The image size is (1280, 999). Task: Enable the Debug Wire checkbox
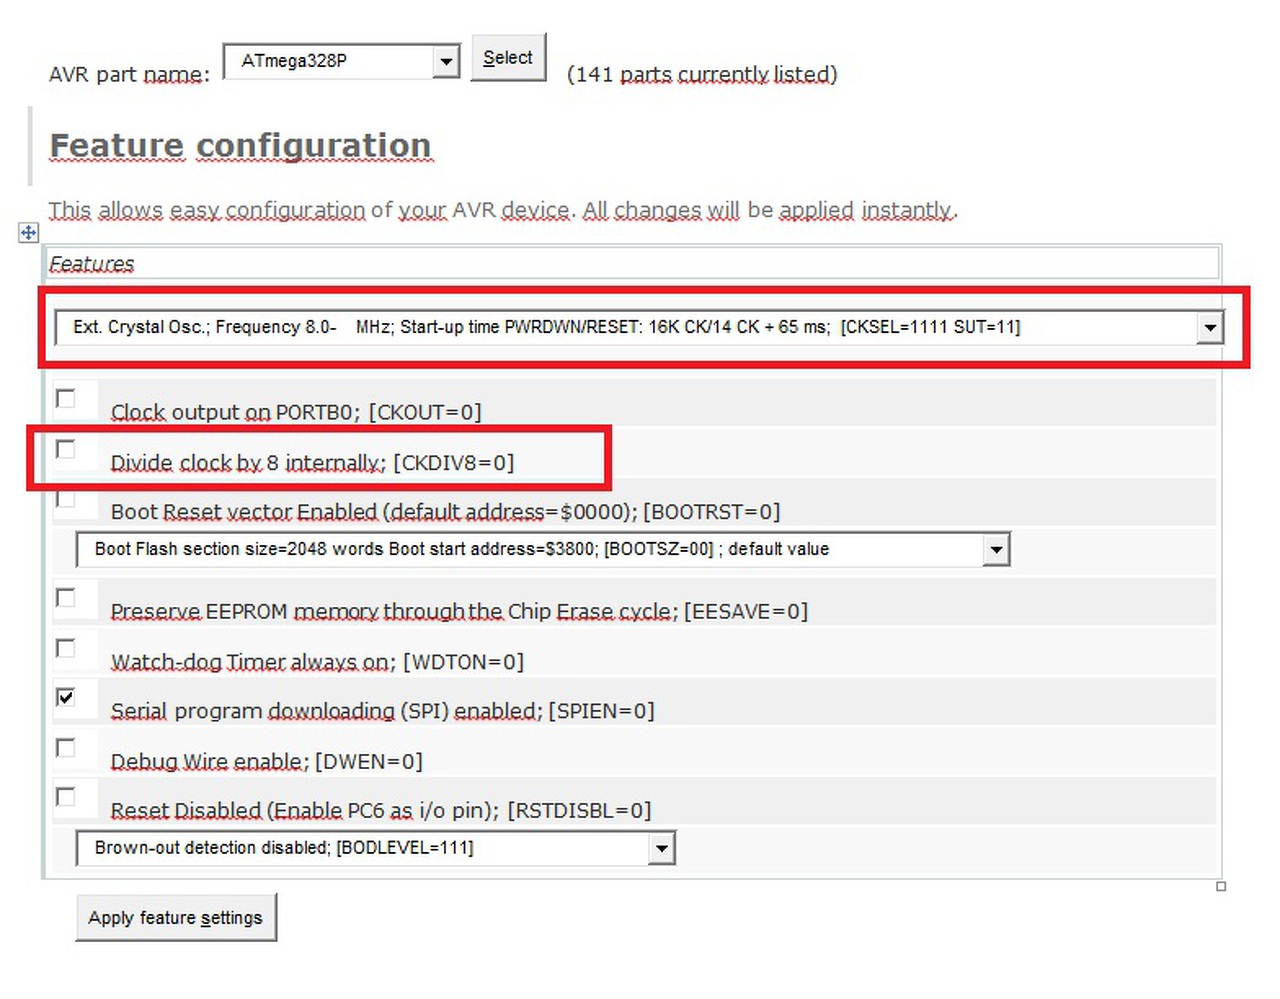(66, 748)
